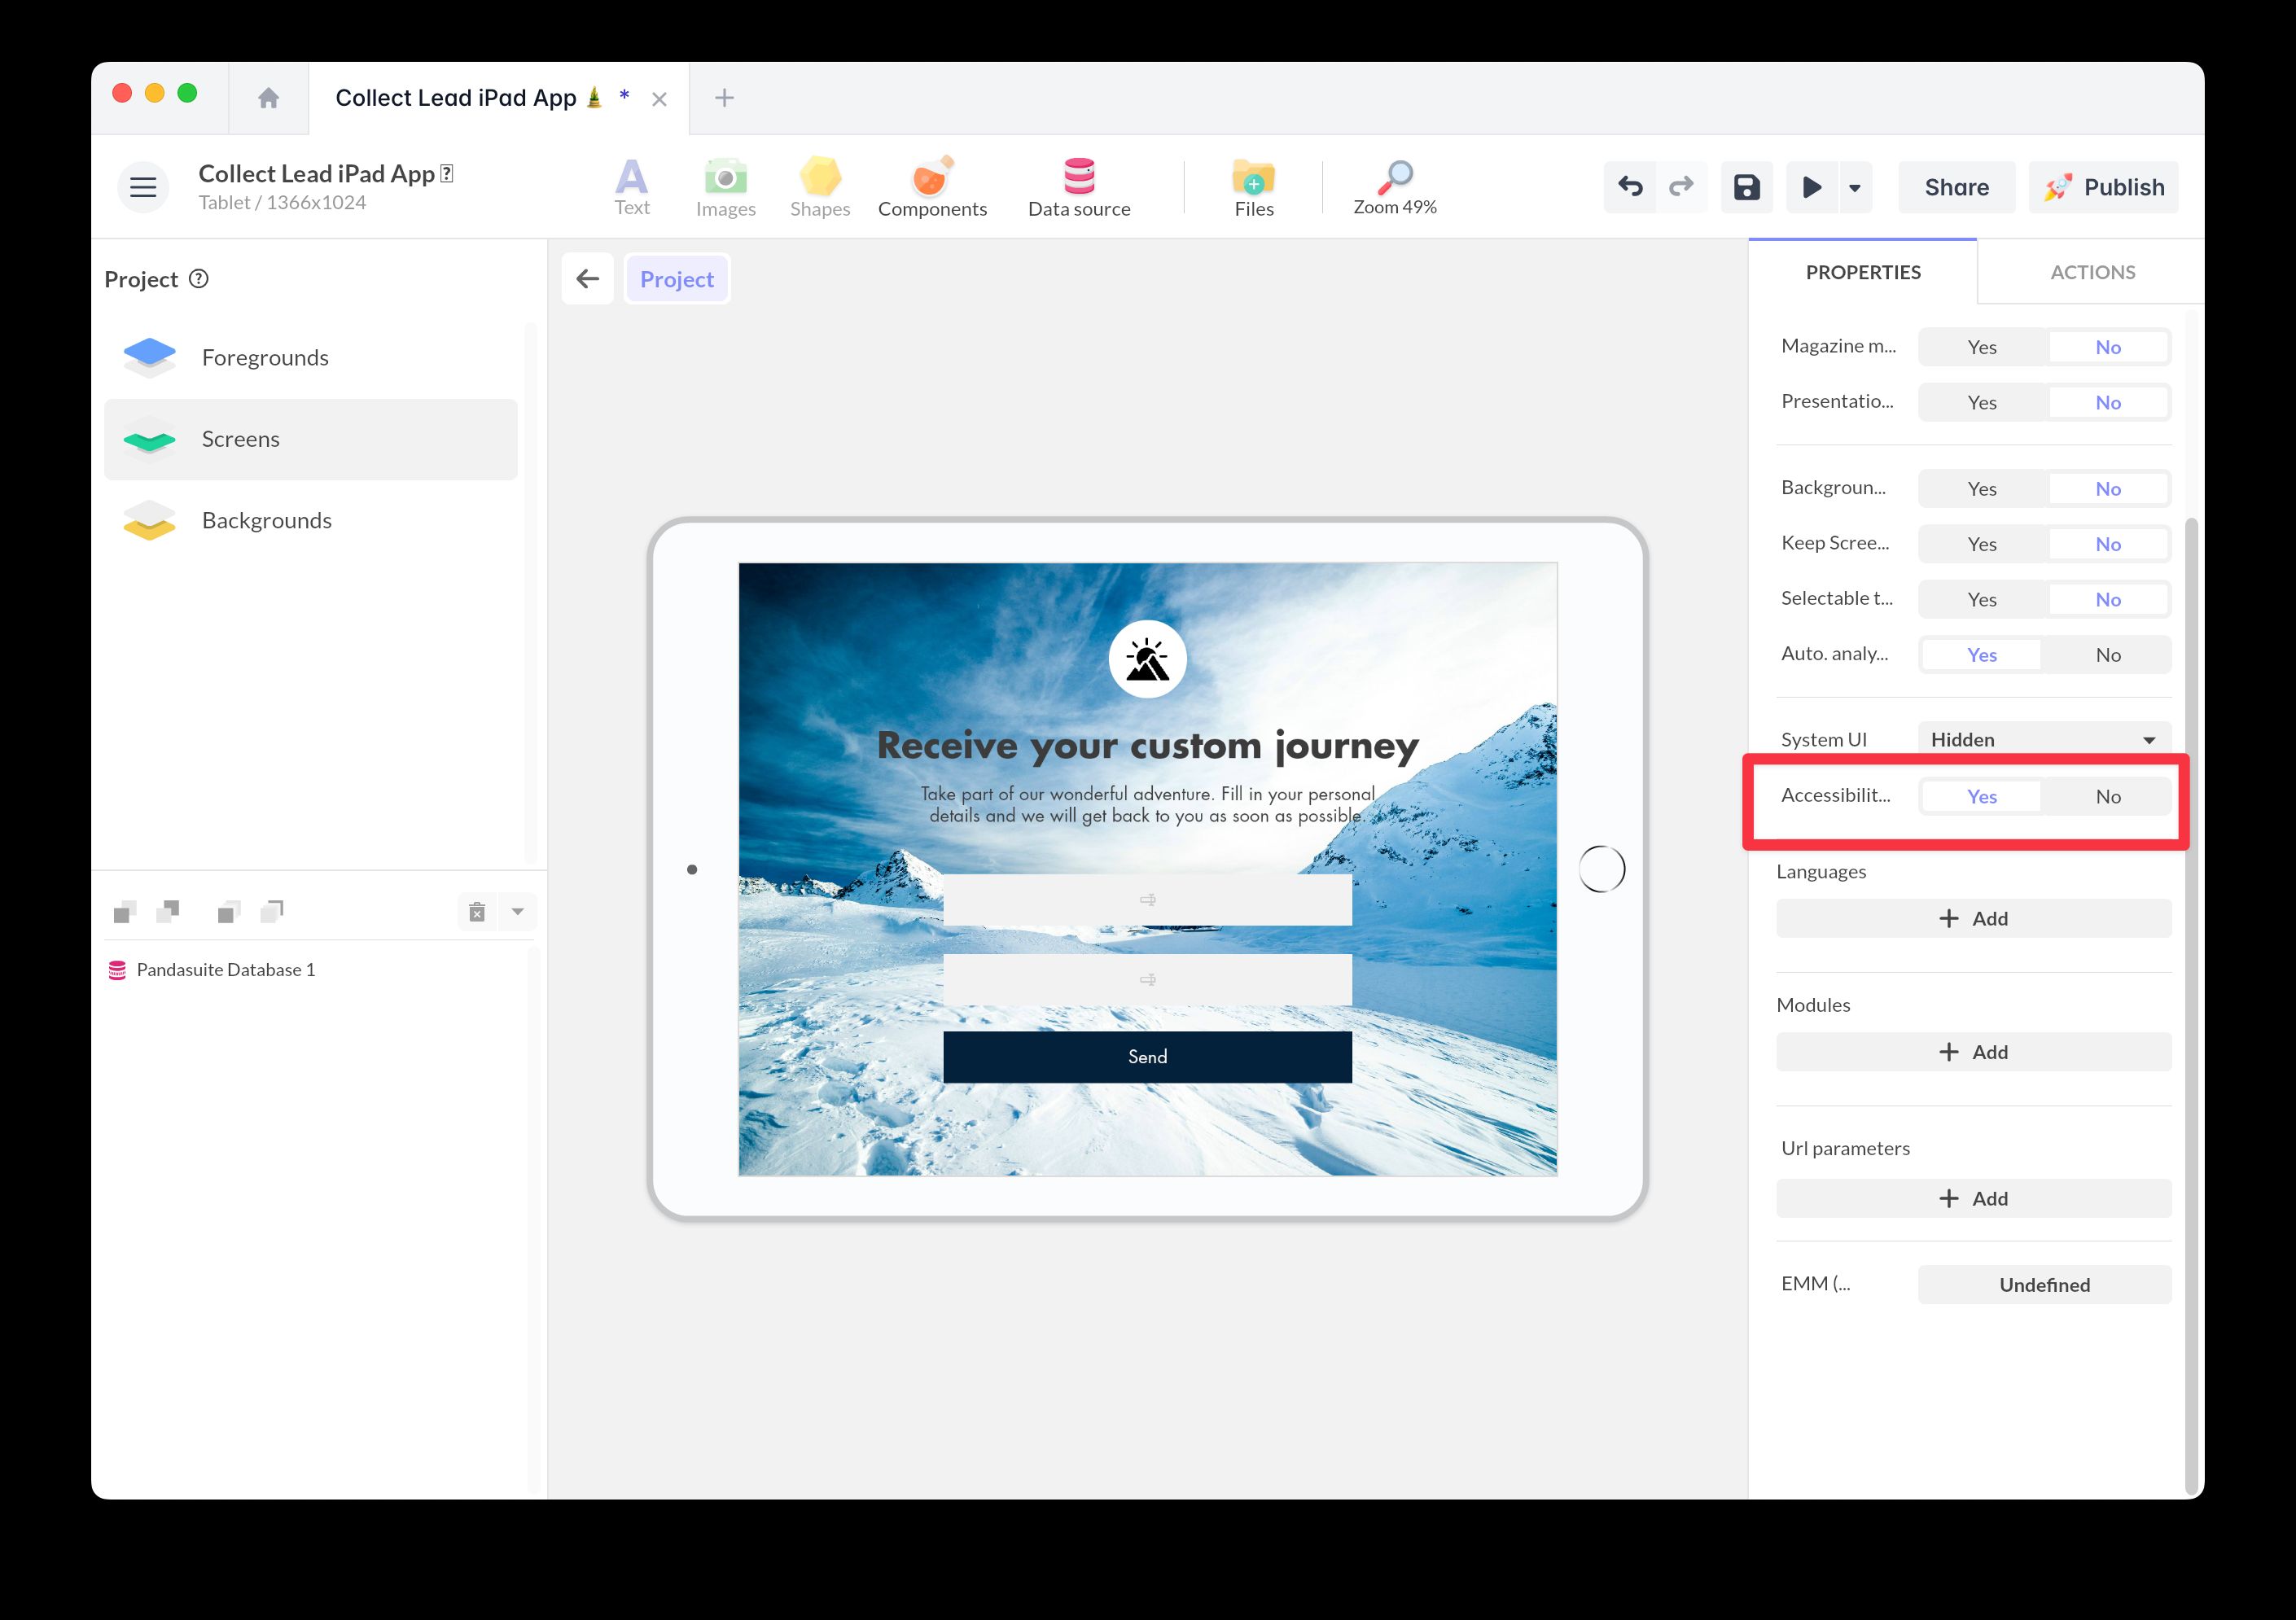Click the Publish button
2296x1620 pixels.
pyautogui.click(x=2104, y=186)
